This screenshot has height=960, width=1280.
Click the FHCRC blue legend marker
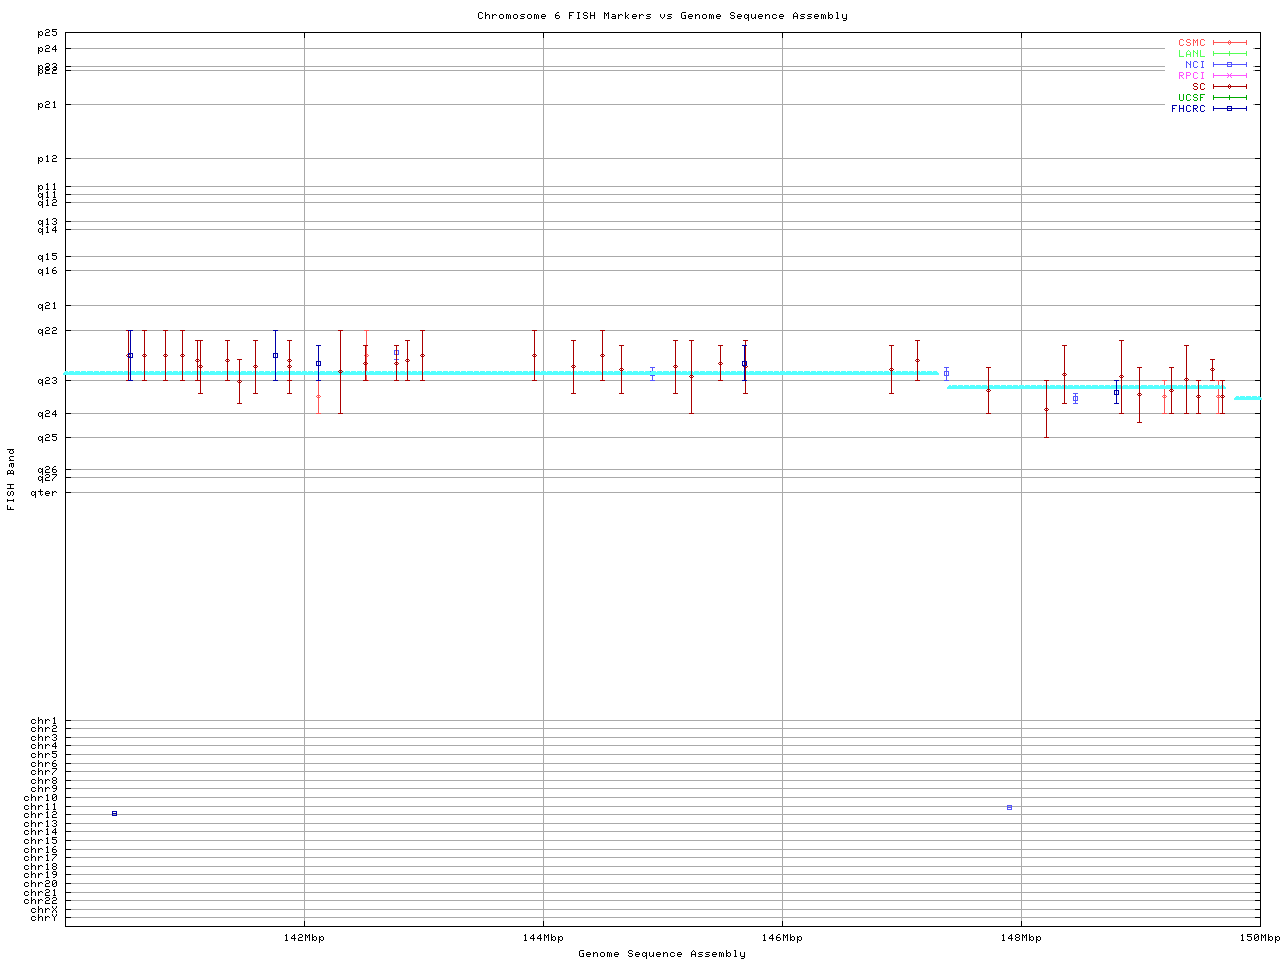pyautogui.click(x=1229, y=109)
